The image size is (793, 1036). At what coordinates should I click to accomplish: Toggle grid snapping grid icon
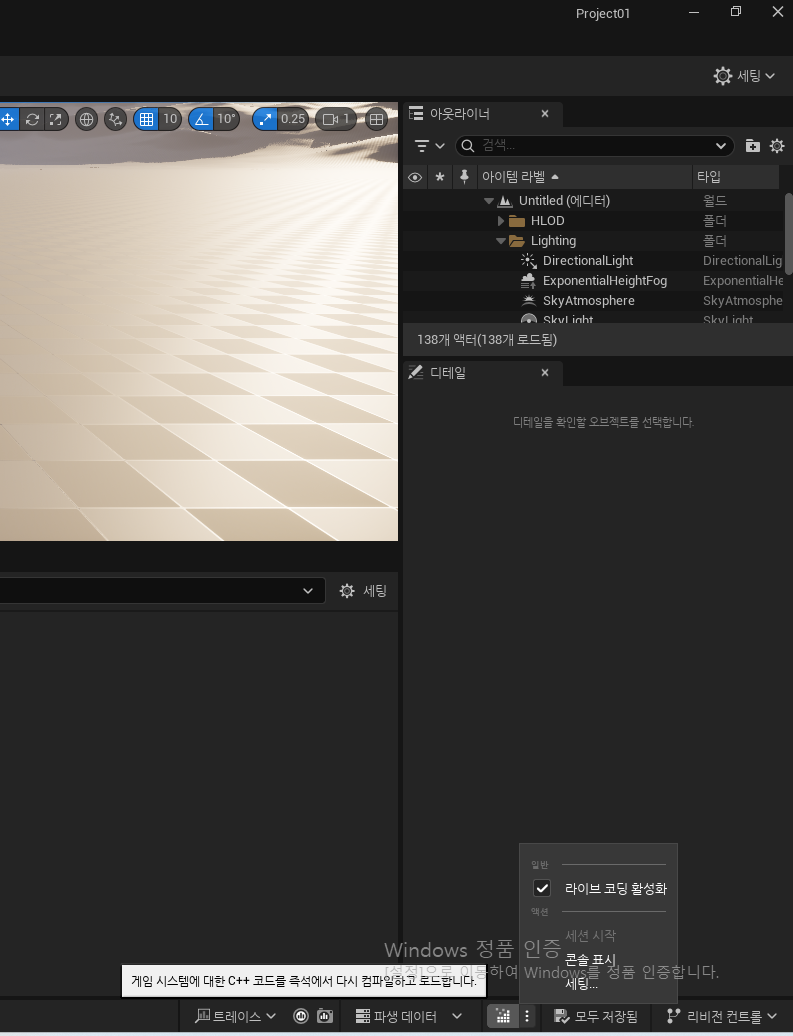(x=147, y=120)
